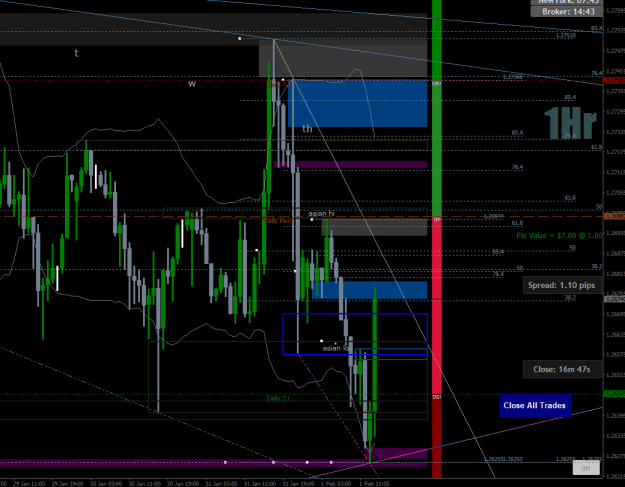Select the green Pip Value text
Screen dimensions: 625x487
click(559, 236)
